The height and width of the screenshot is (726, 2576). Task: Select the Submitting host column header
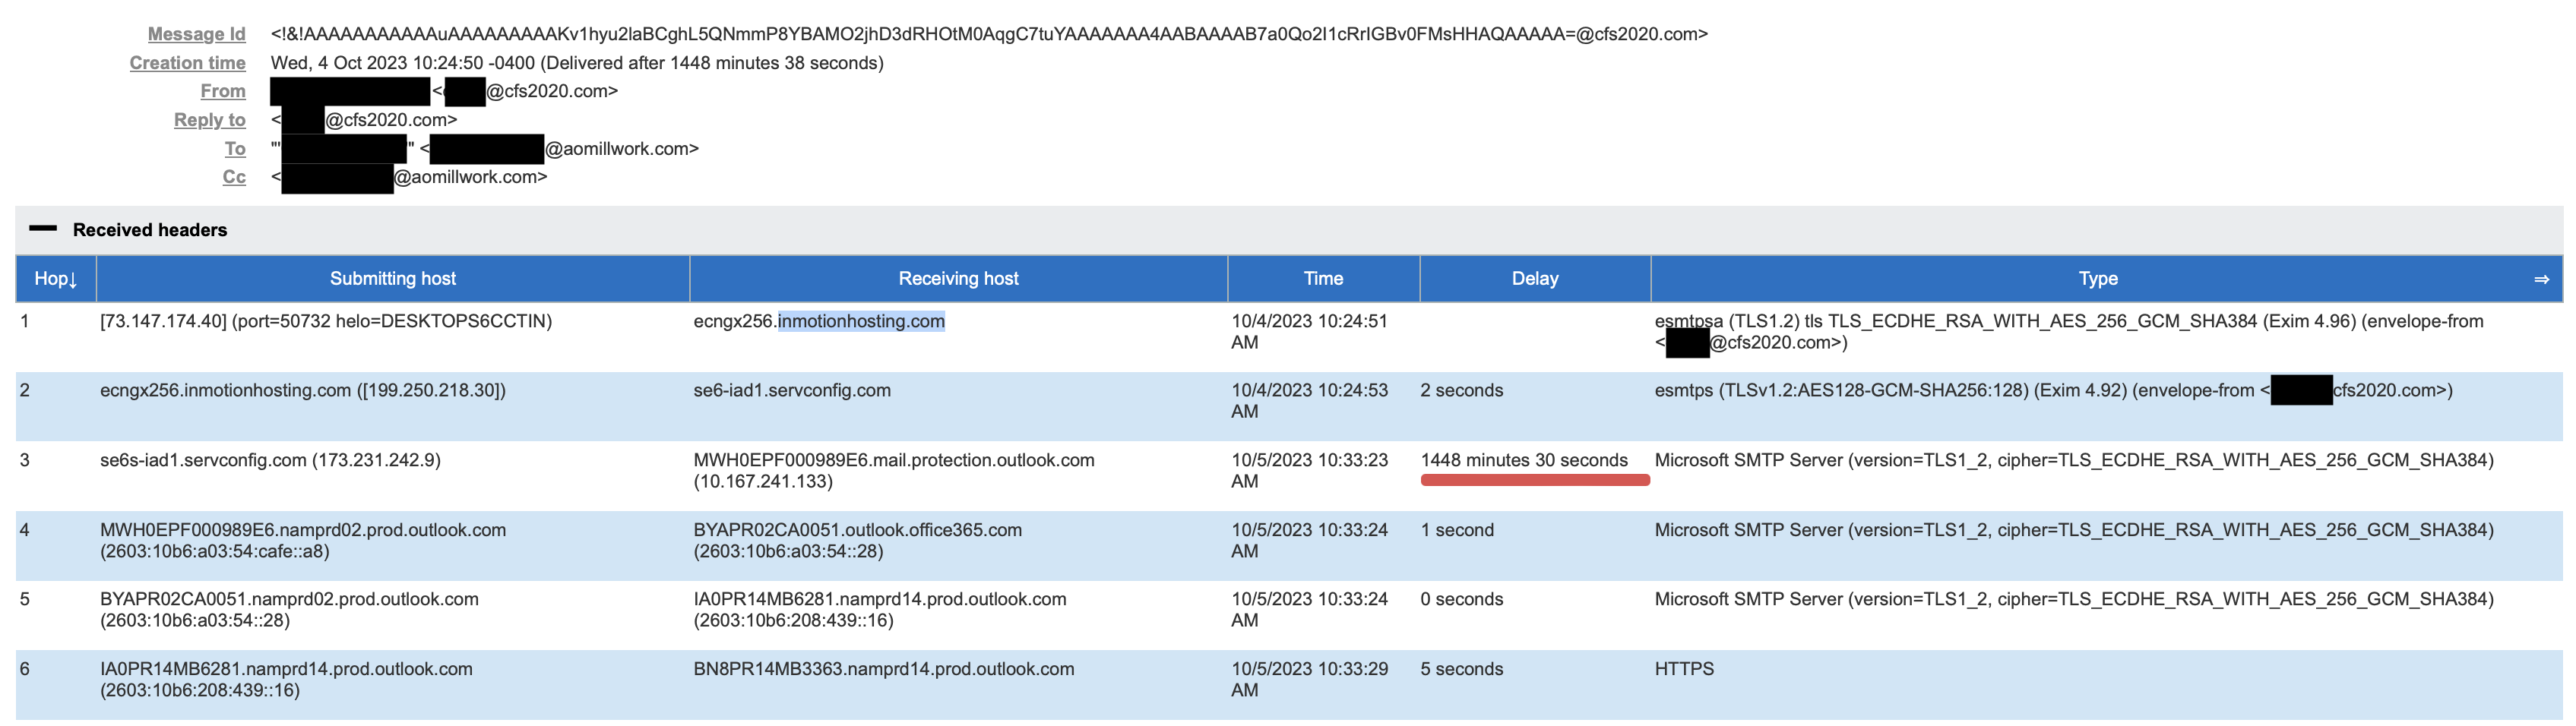point(392,279)
